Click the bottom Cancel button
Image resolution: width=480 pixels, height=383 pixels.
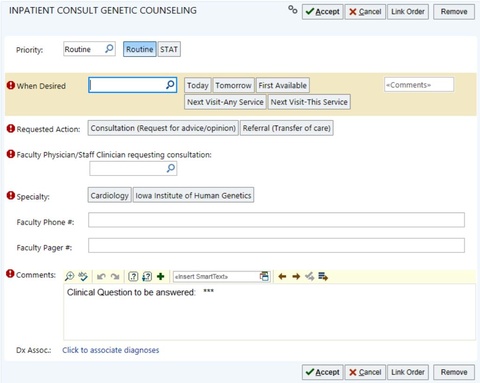[x=365, y=372]
